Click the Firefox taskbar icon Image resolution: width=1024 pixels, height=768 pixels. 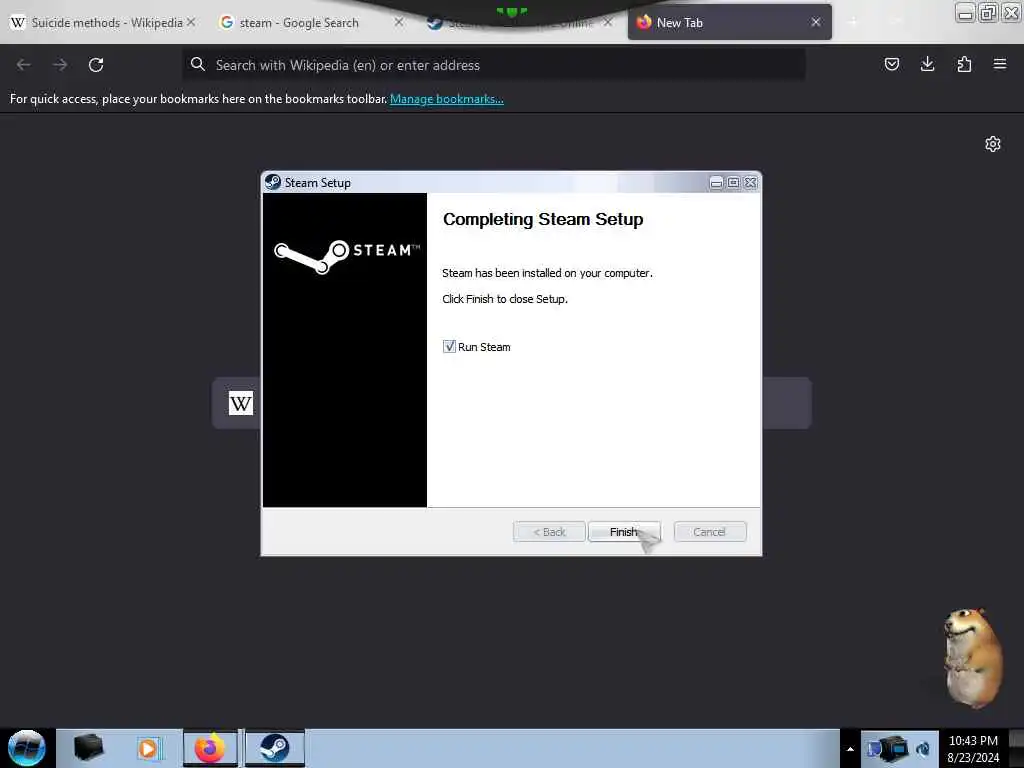pyautogui.click(x=210, y=748)
